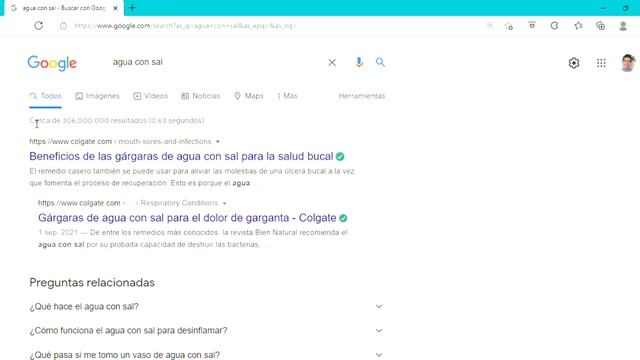Image resolution: width=640 pixels, height=360 pixels.
Task: Click the search box containing 'agua con sal'
Action: pos(216,62)
